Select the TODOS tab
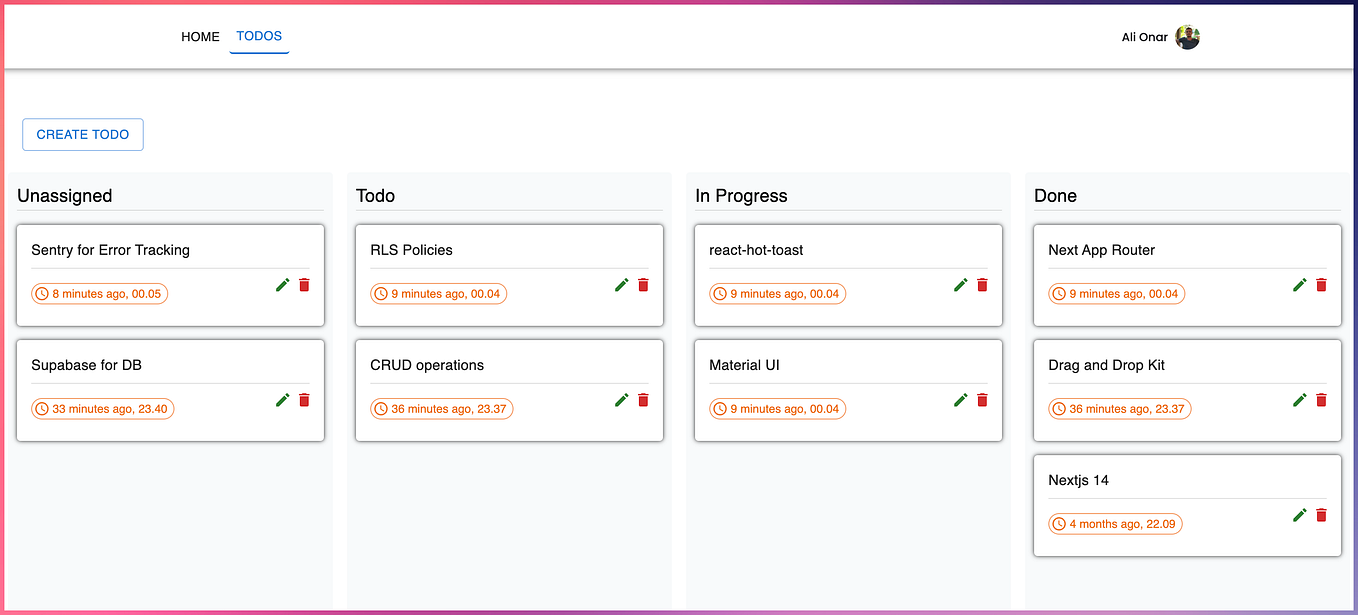Viewport: 1358px width, 615px height. (259, 36)
